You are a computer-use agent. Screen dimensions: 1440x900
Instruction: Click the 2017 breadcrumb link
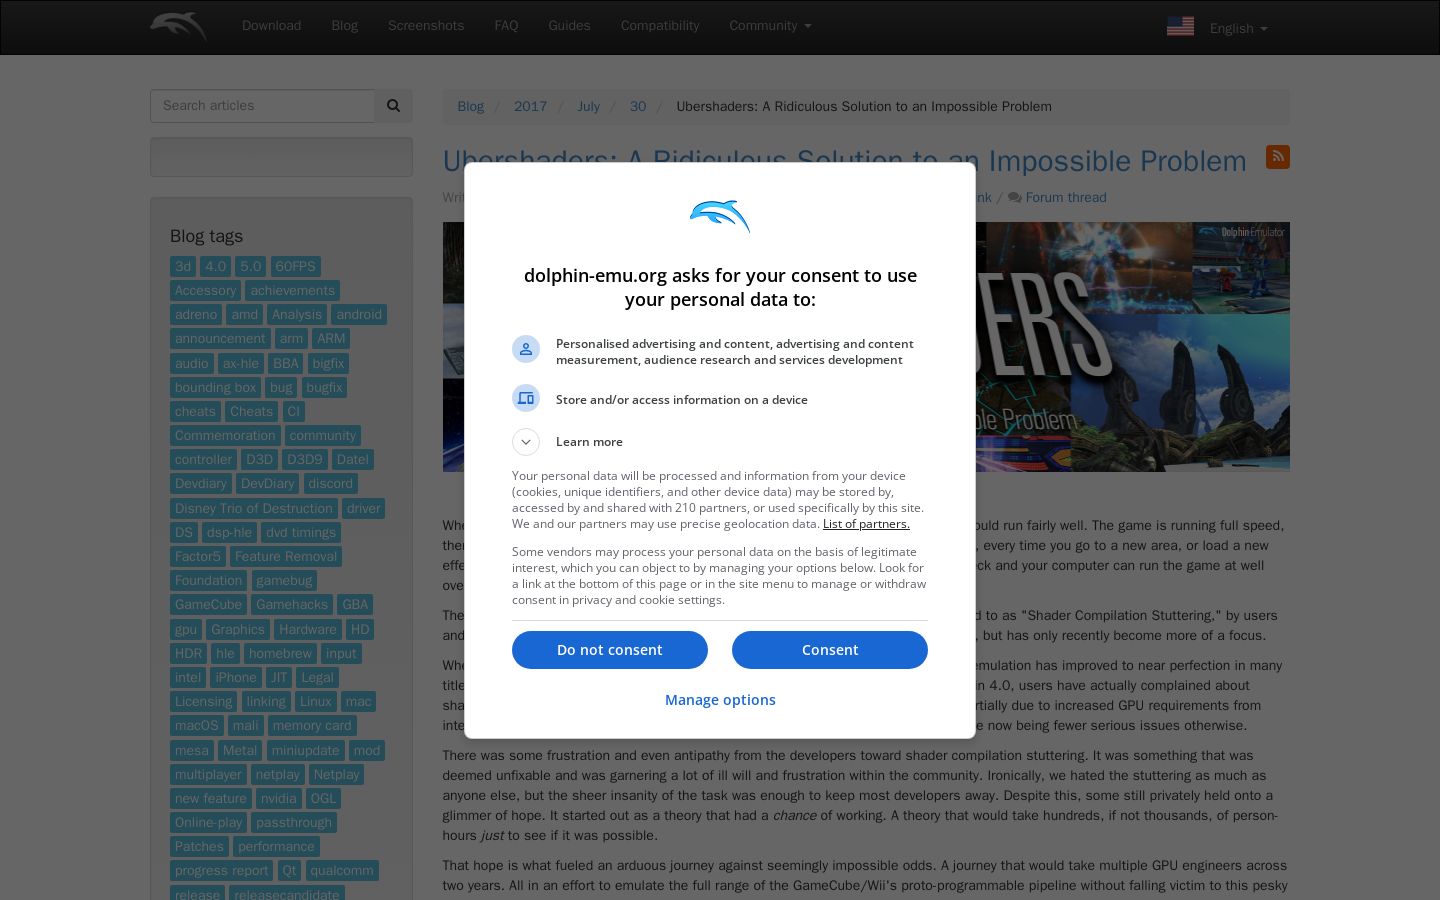pyautogui.click(x=530, y=107)
